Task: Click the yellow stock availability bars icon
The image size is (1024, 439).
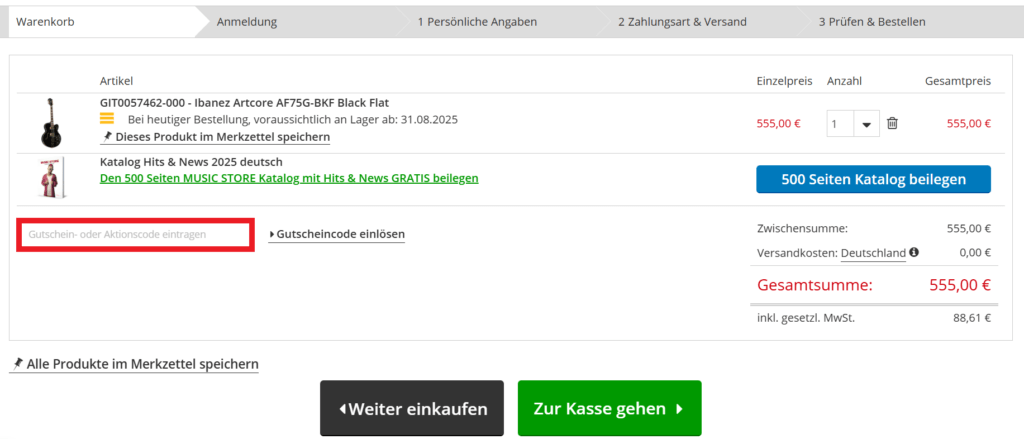Action: 107,119
